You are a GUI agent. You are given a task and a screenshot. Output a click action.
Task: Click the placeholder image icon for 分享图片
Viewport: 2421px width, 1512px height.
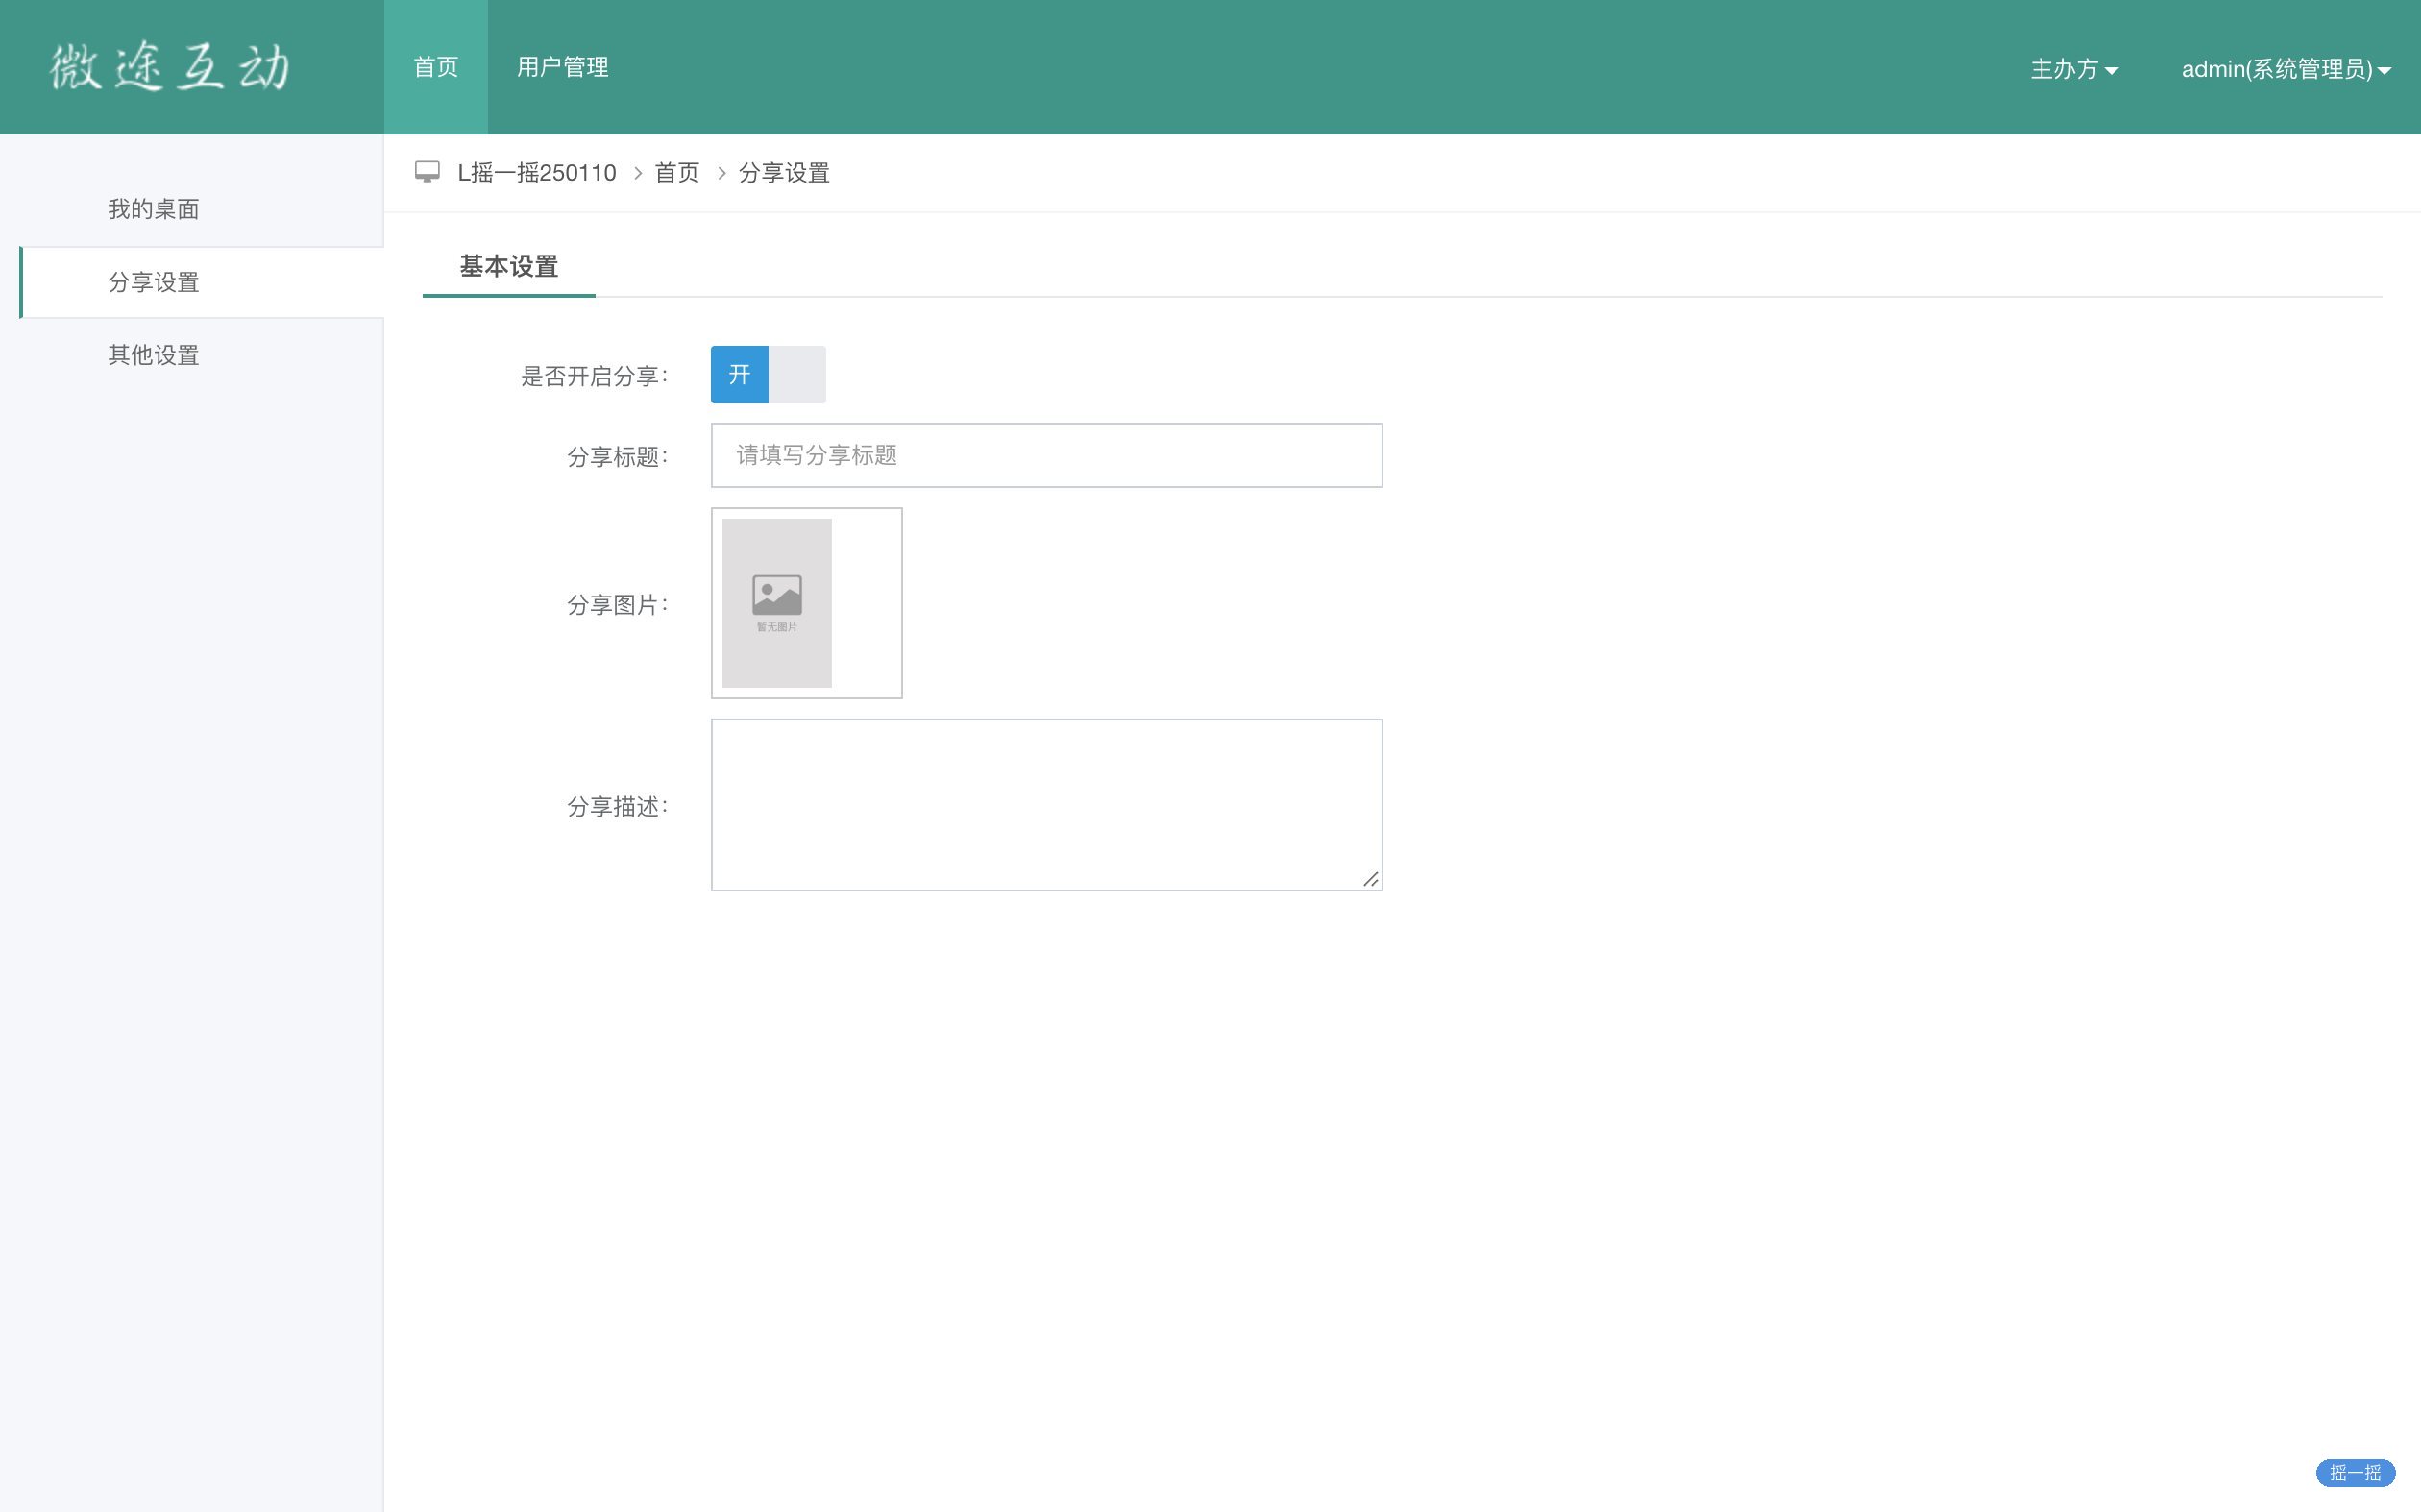777,603
